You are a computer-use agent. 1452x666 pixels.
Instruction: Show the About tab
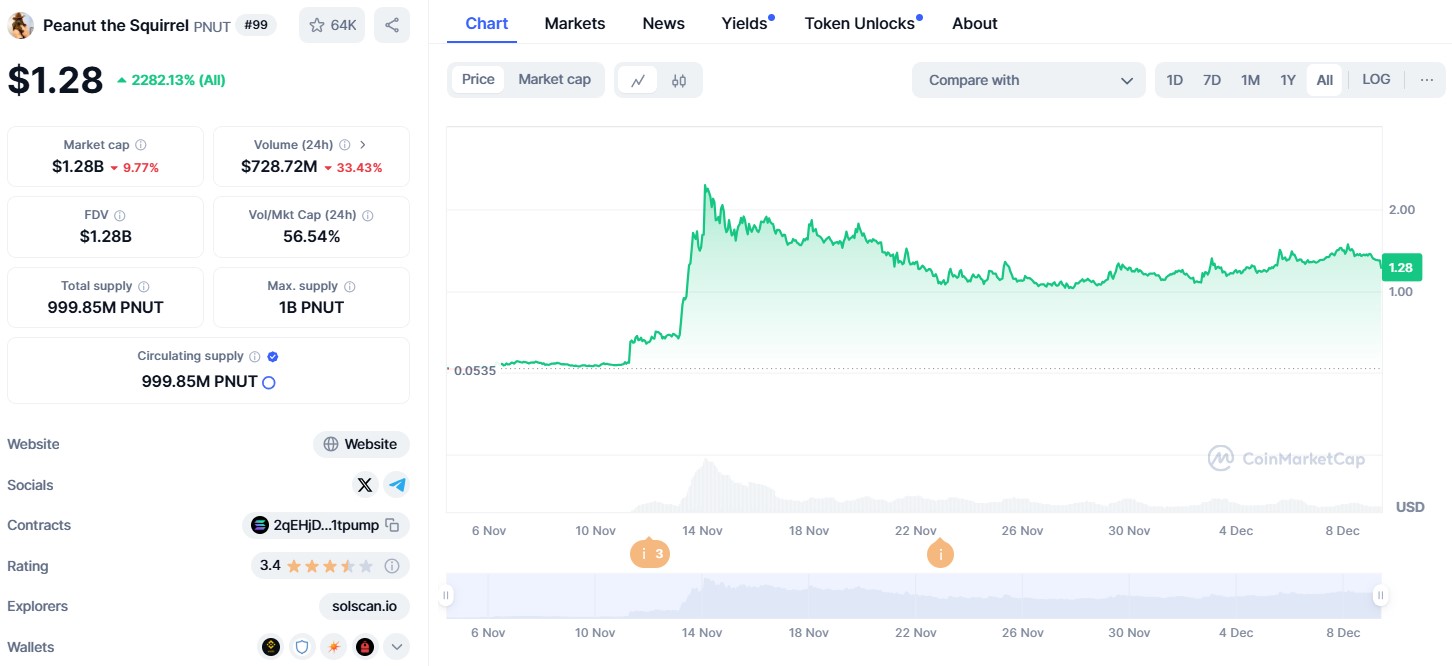[975, 23]
